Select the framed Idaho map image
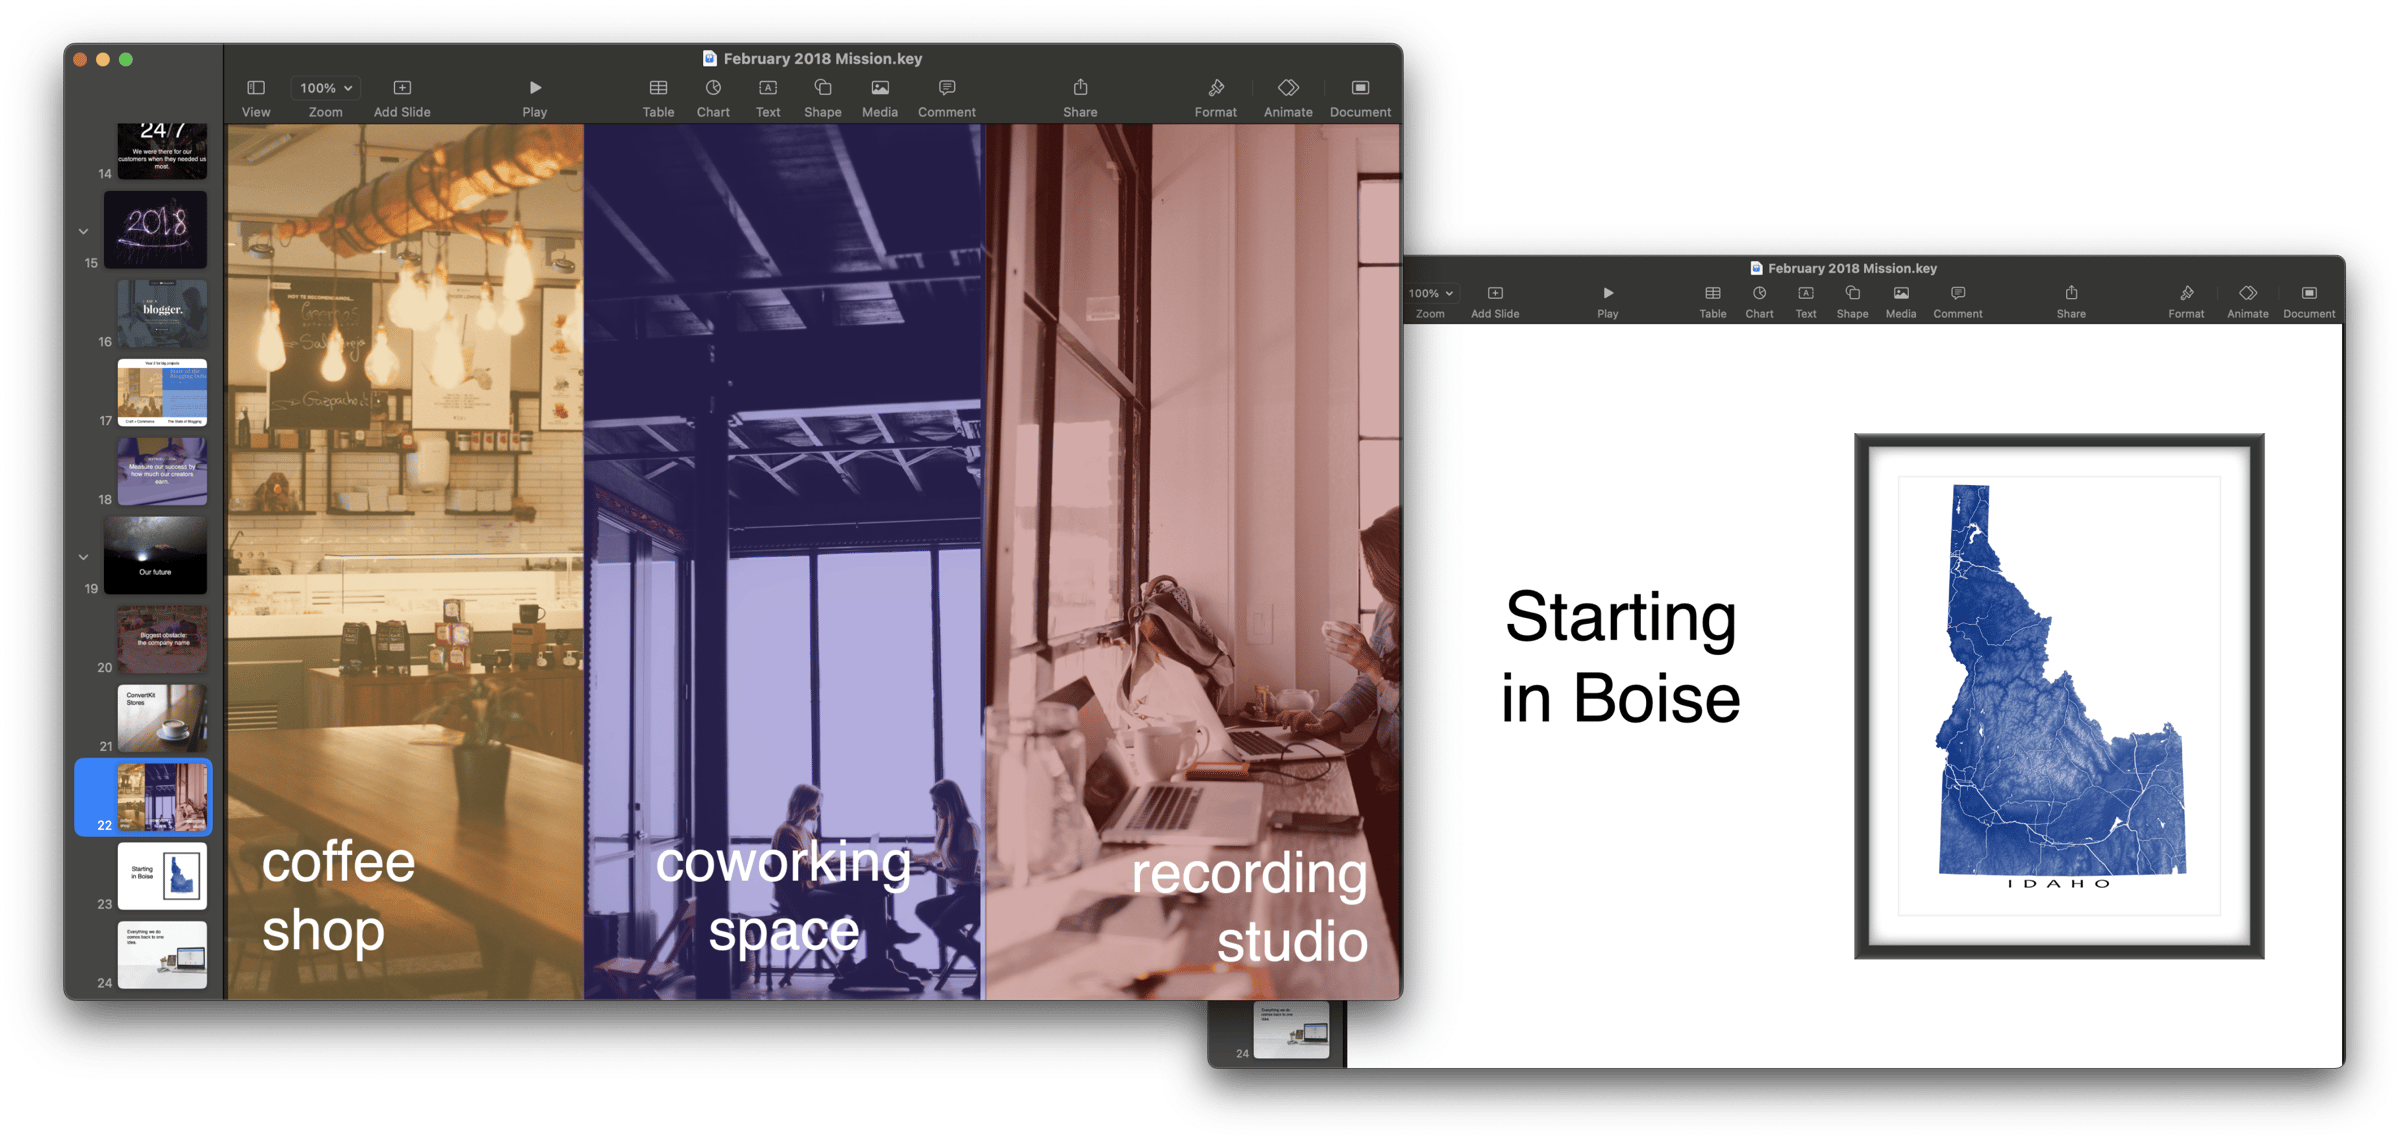This screenshot has height=1140, width=2400. tap(2059, 696)
